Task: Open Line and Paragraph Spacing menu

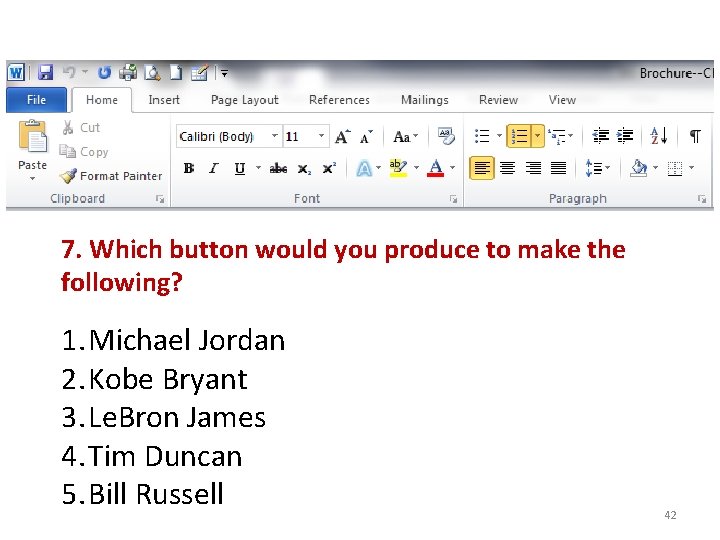Action: (x=598, y=168)
